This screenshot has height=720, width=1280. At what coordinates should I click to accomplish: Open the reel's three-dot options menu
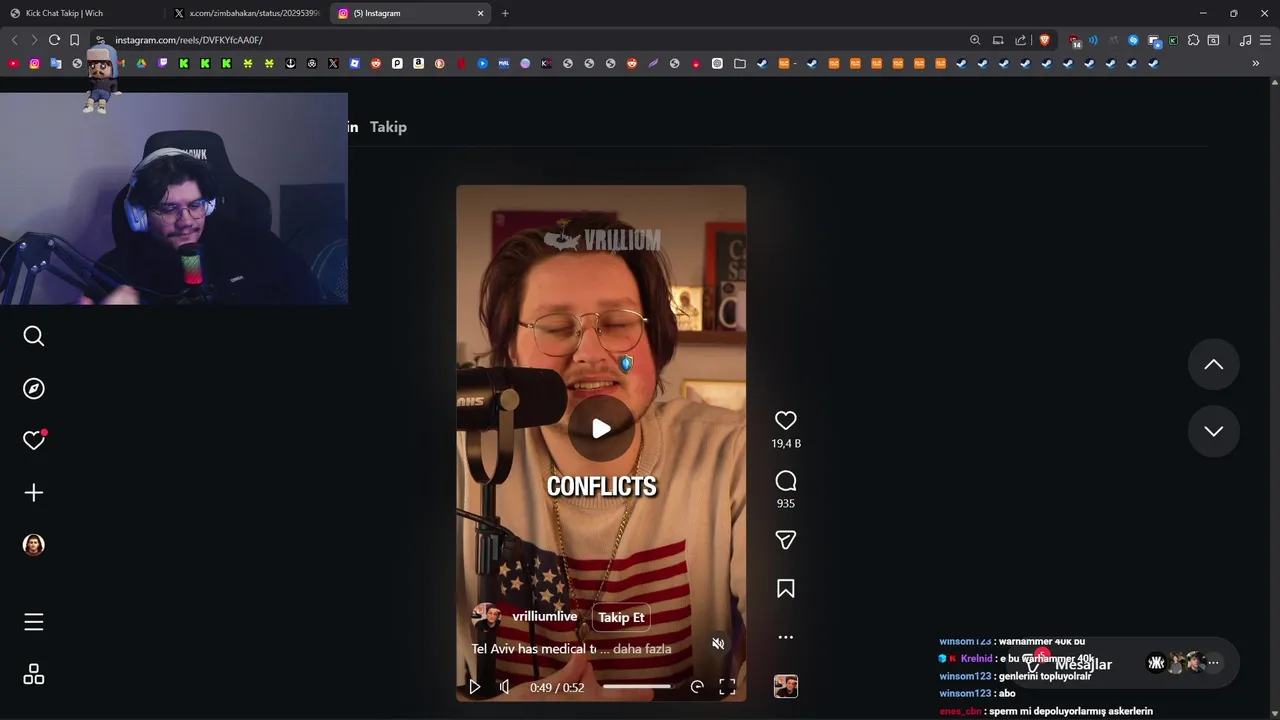786,637
